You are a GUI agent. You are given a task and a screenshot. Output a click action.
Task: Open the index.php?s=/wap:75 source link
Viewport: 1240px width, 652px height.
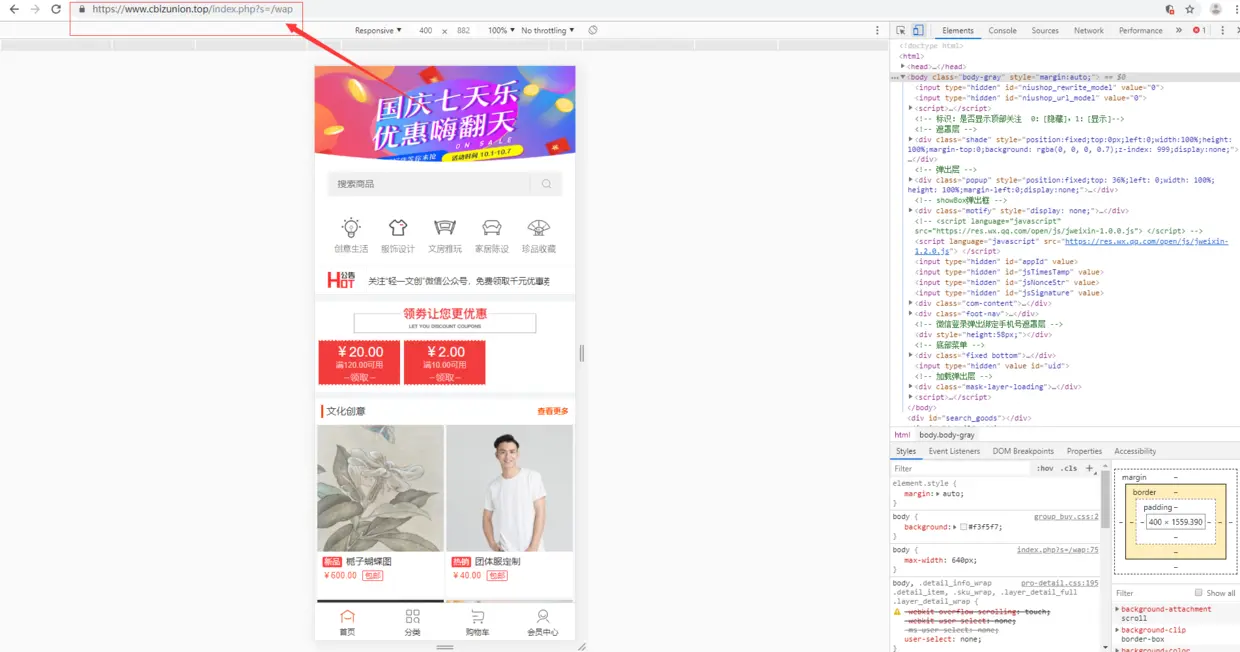pyautogui.click(x=1058, y=550)
